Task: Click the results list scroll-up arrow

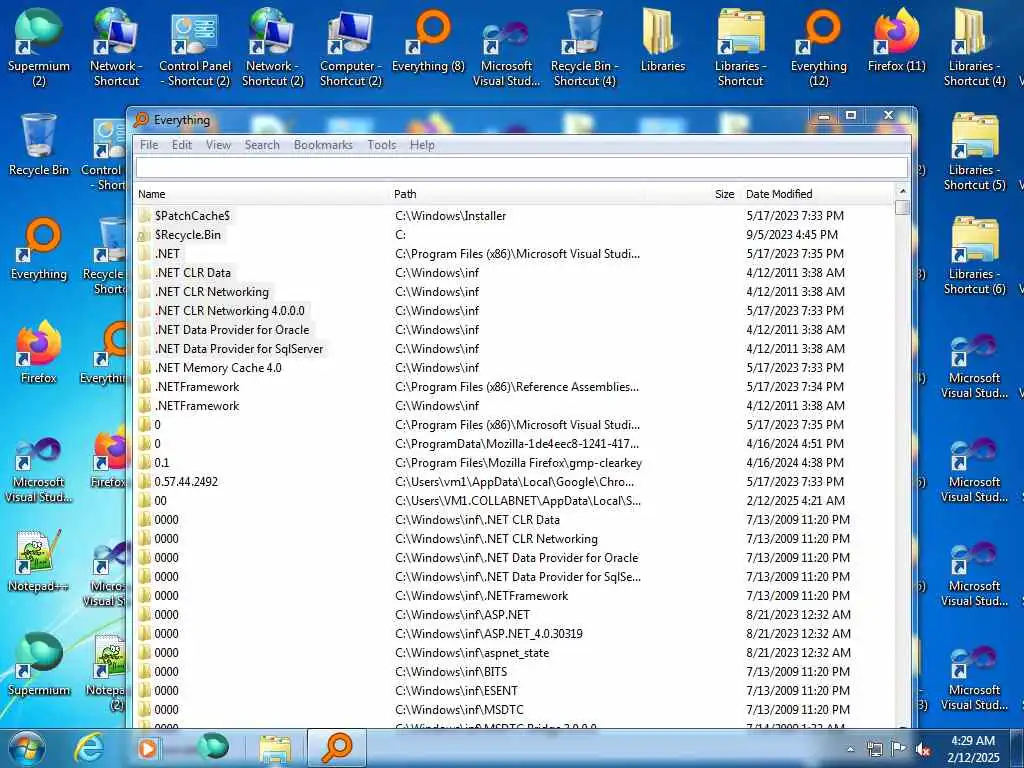Action: coord(903,191)
